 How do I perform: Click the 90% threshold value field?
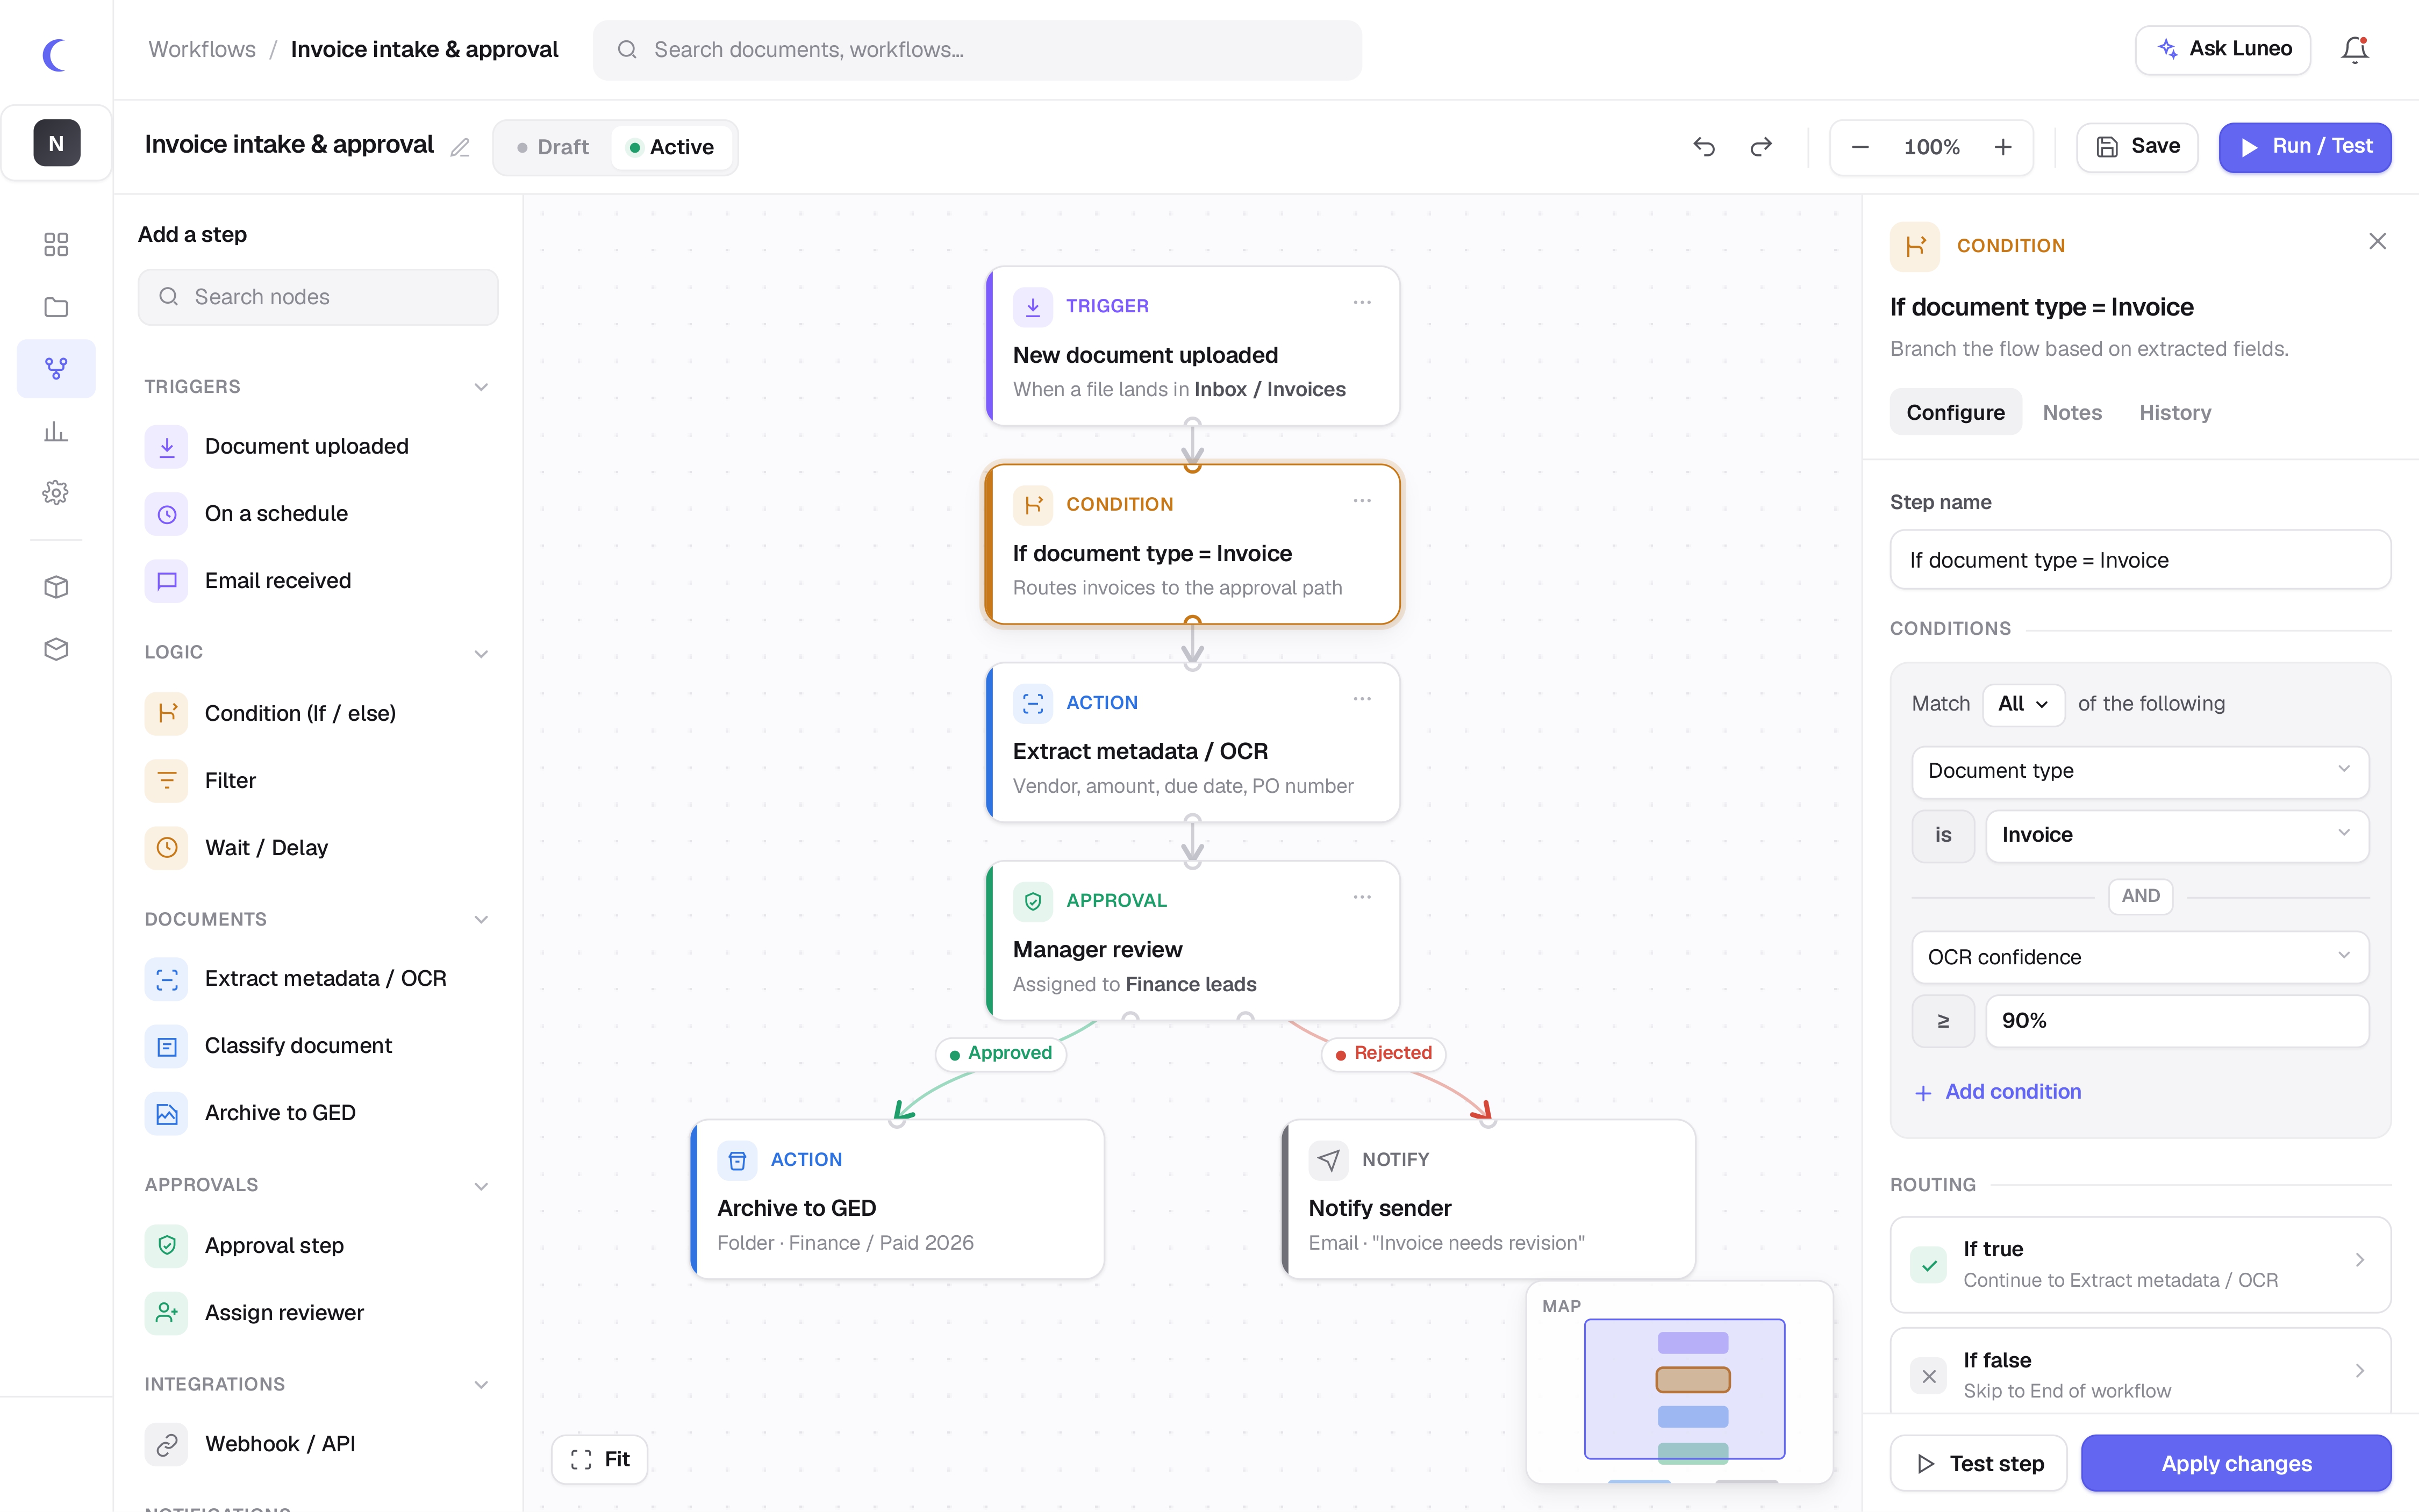(x=2177, y=1021)
